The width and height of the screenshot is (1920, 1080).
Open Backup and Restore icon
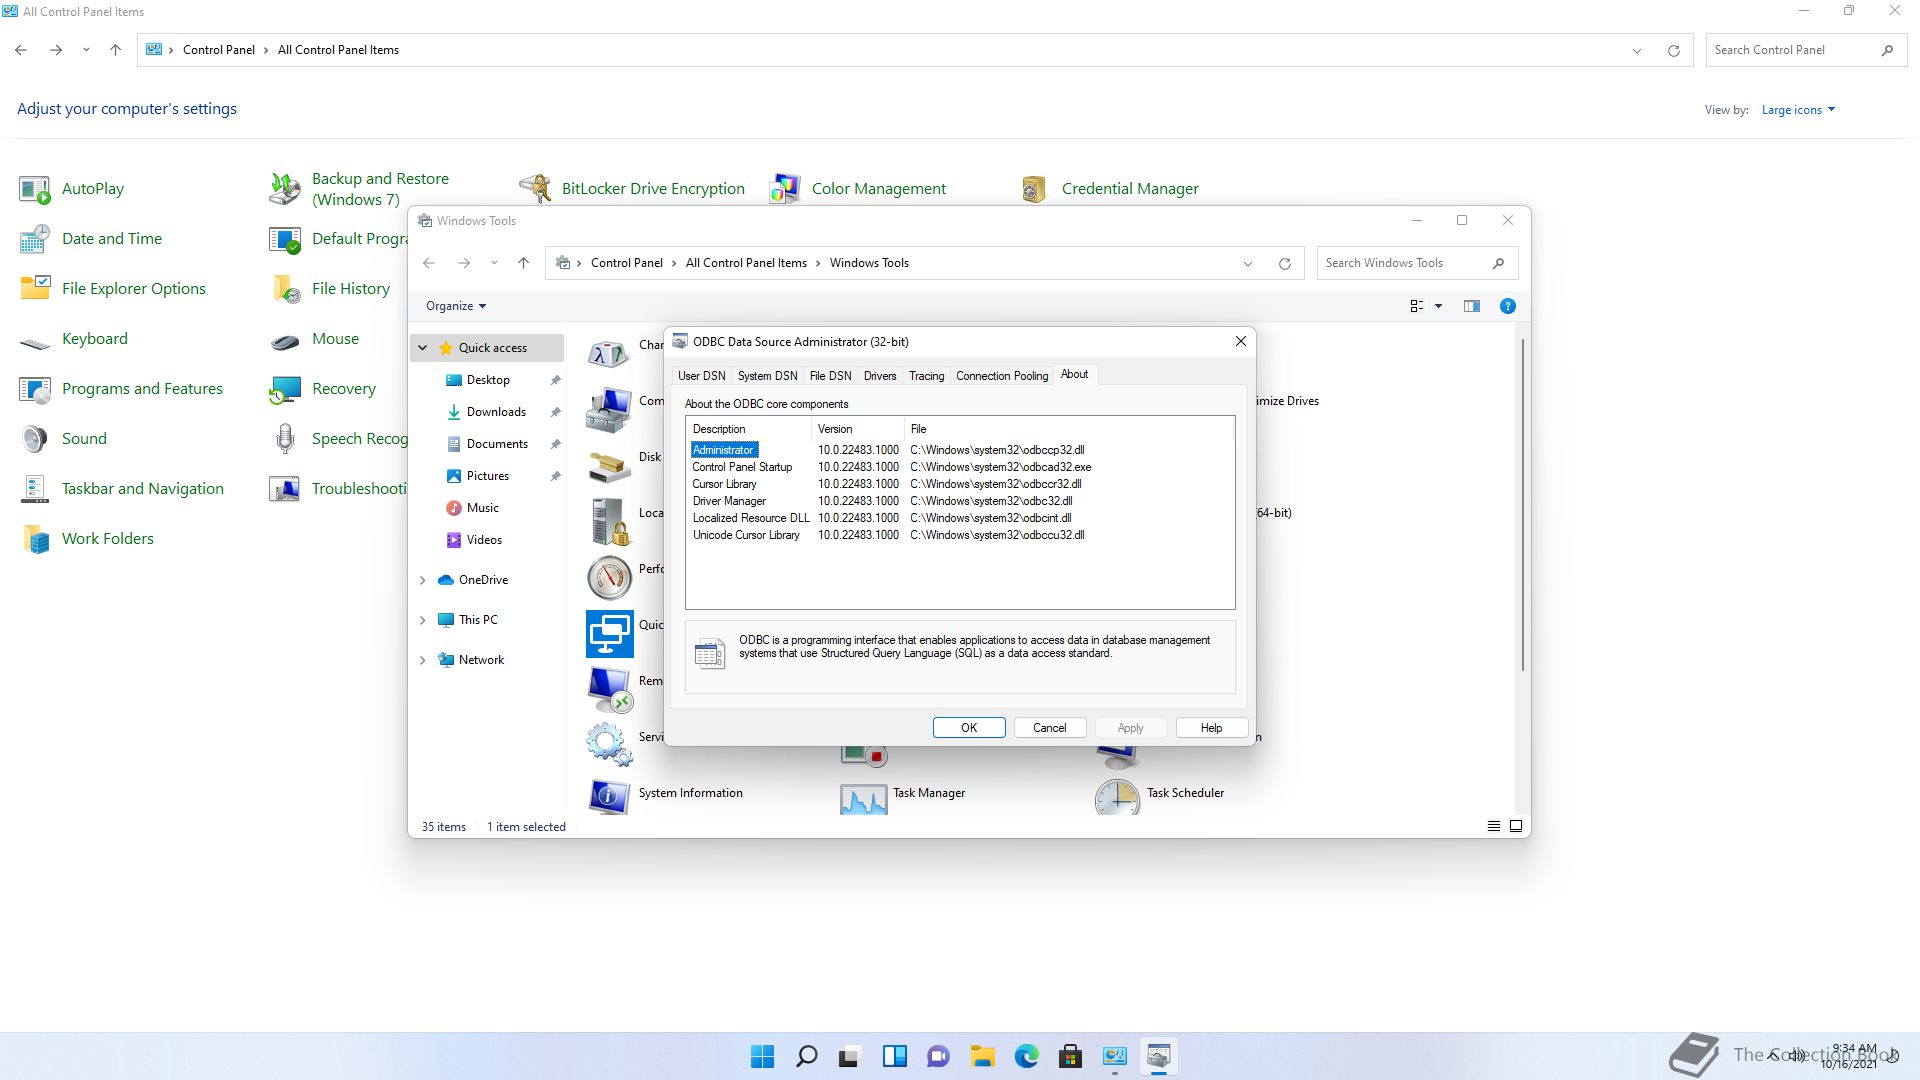pyautogui.click(x=285, y=189)
